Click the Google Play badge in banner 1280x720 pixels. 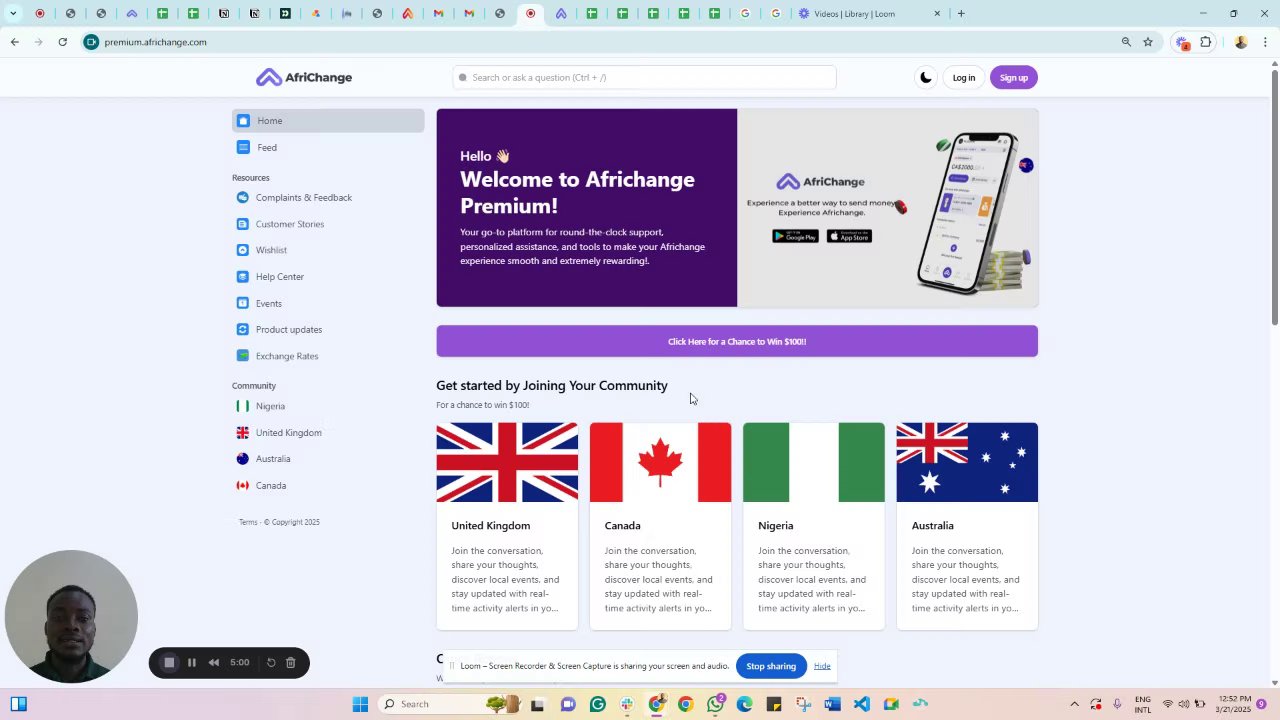(795, 236)
